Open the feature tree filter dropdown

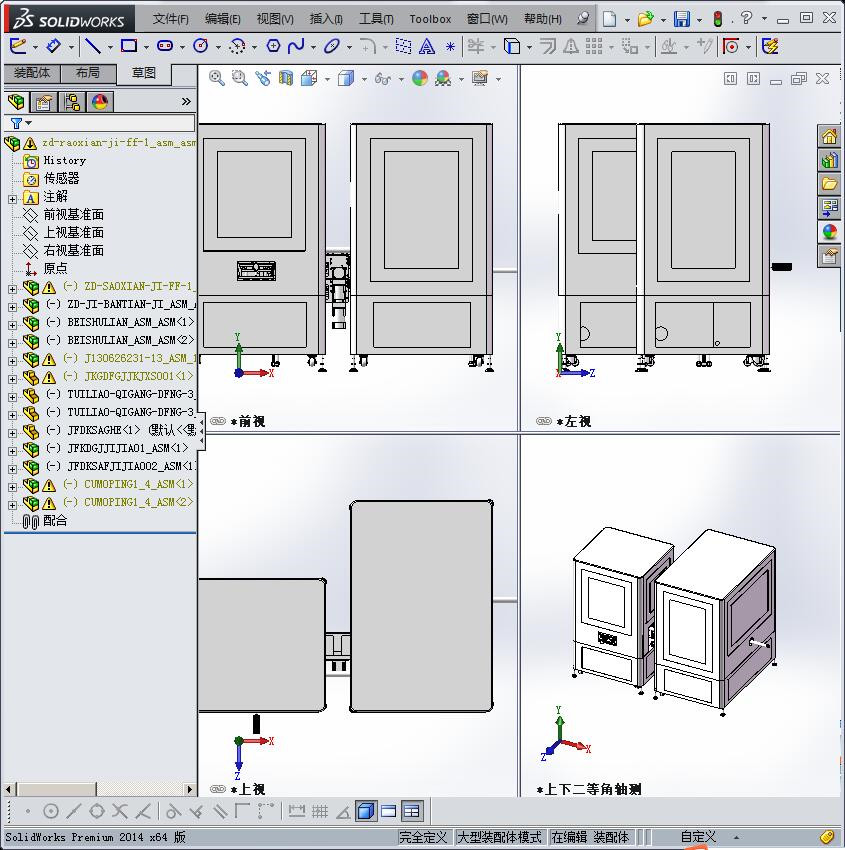coord(20,123)
